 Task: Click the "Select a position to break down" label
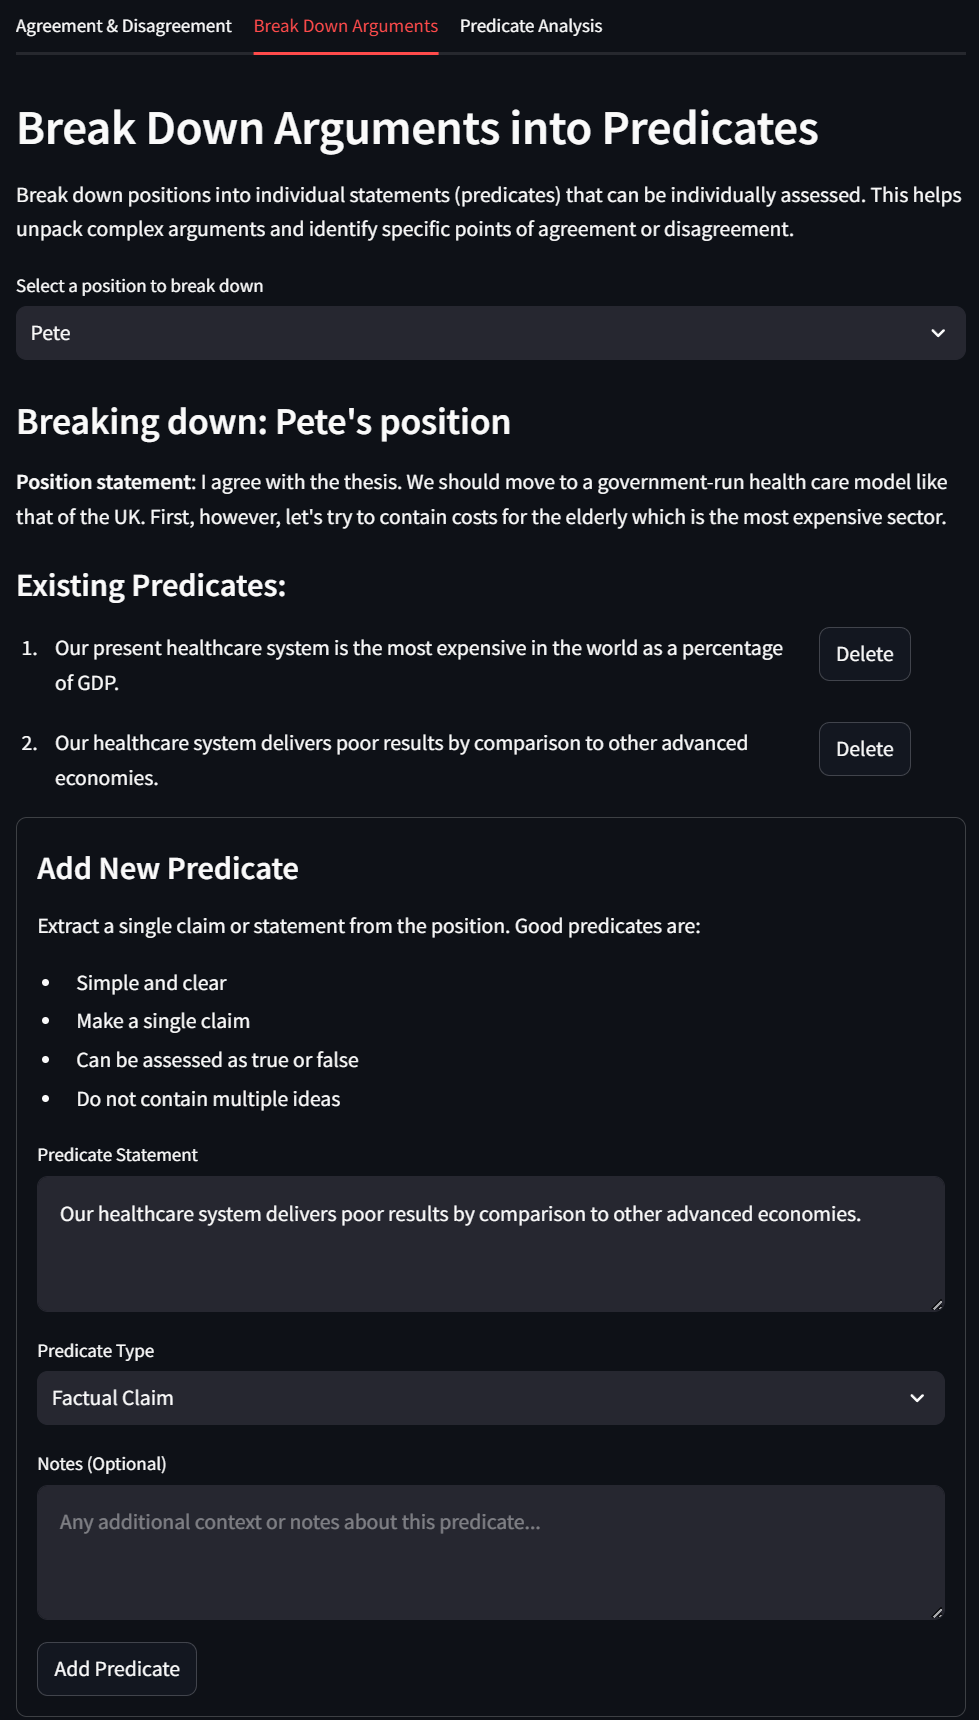[x=140, y=286]
